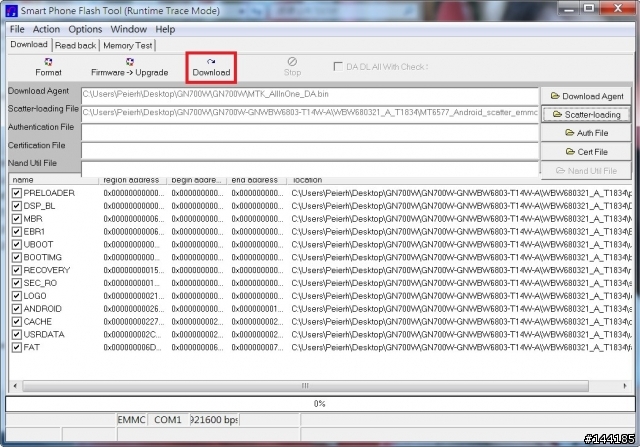Pick a Cert File with its button

[x=586, y=152]
